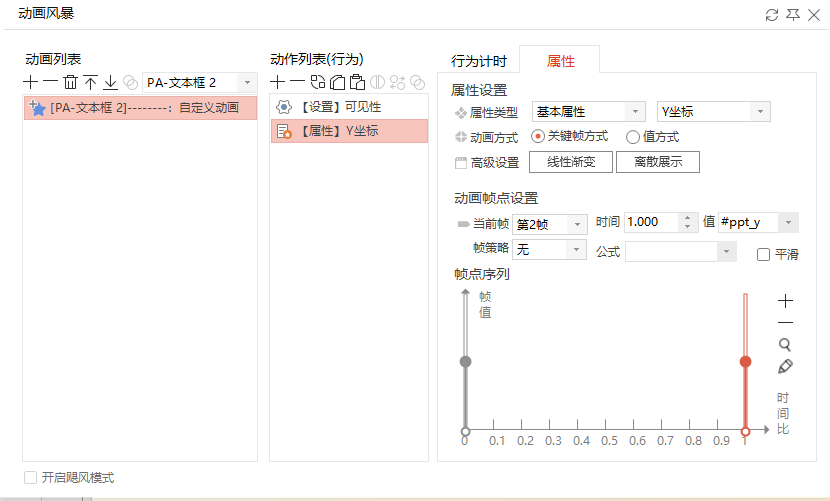Select the 值方式 radio button
Viewport: 830px width, 501px height.
click(633, 138)
